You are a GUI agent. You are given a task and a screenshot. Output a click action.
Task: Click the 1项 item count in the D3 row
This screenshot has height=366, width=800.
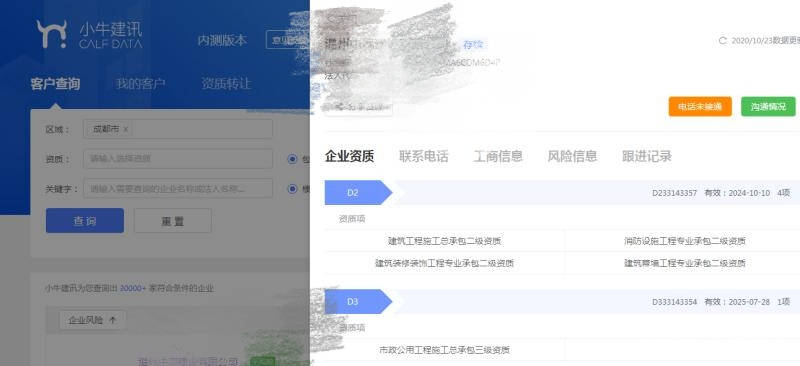[784, 302]
